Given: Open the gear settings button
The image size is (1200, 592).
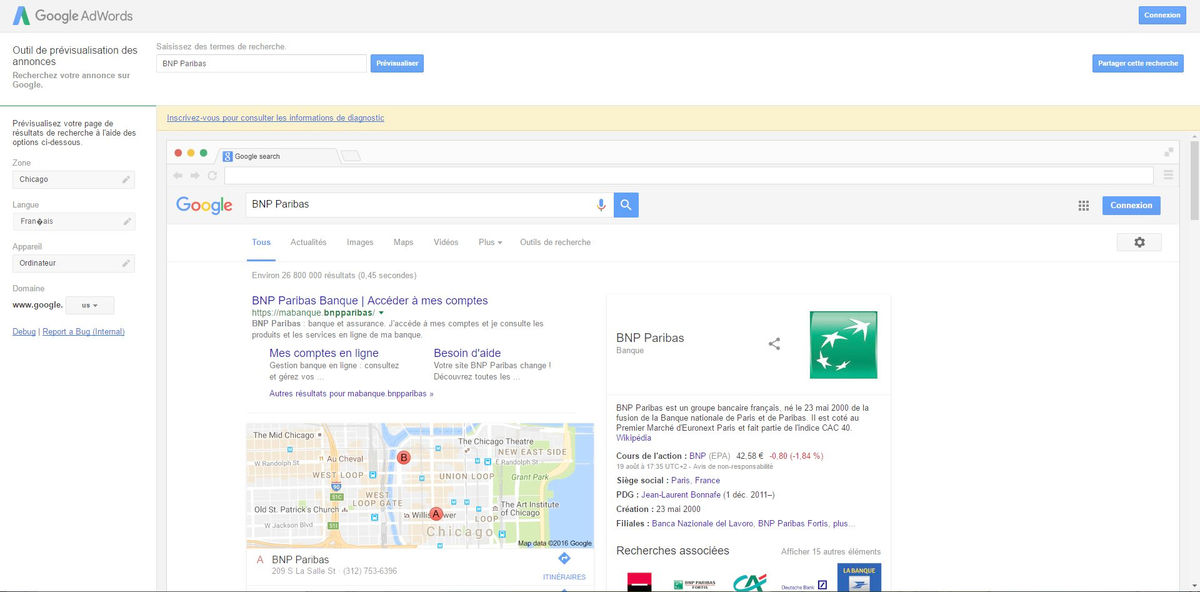Looking at the screenshot, I should [x=1139, y=242].
